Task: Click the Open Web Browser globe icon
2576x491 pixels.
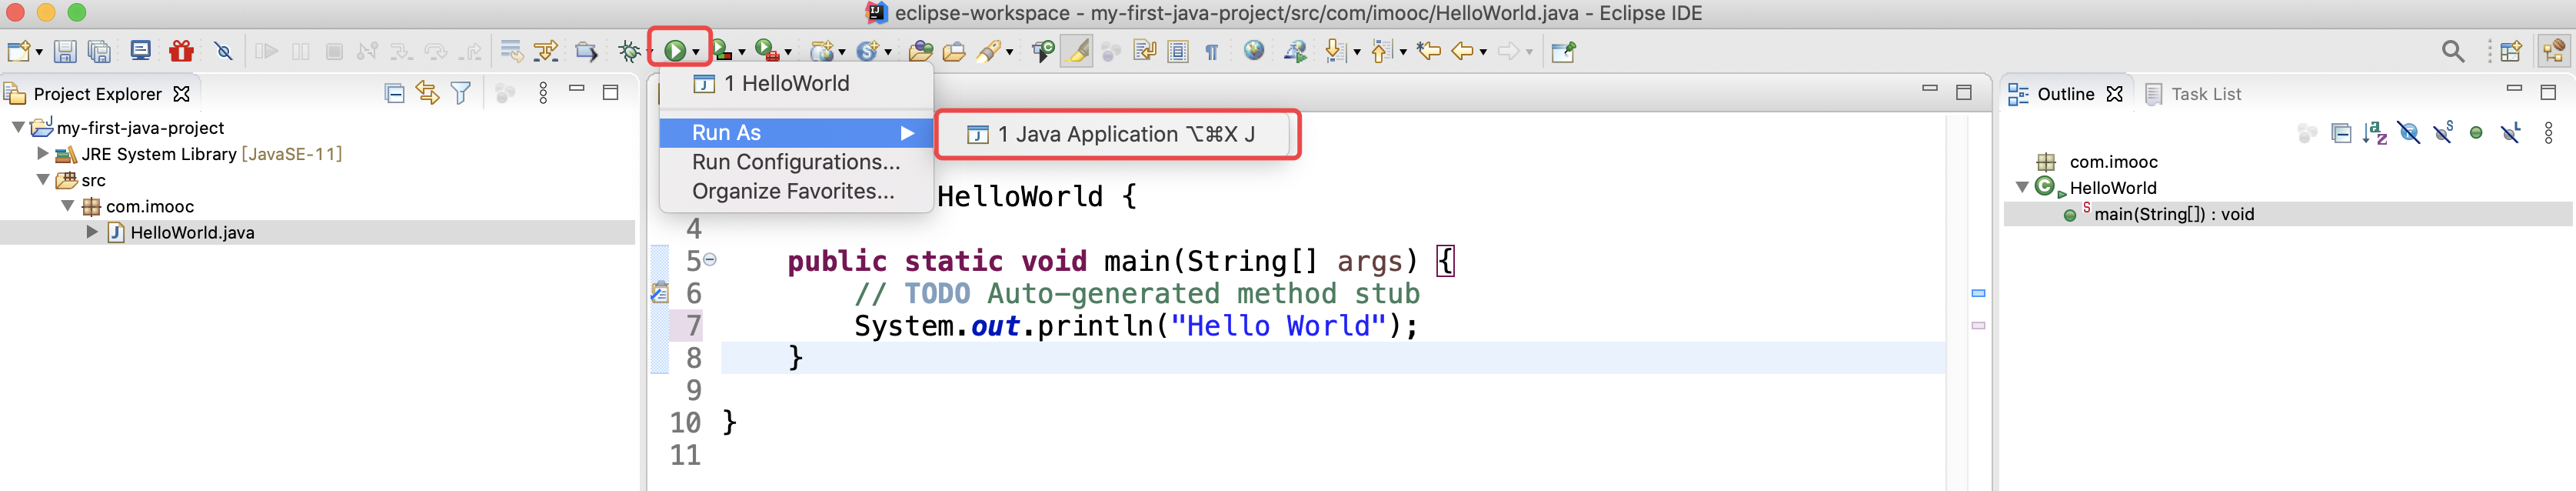Action: [x=1254, y=51]
